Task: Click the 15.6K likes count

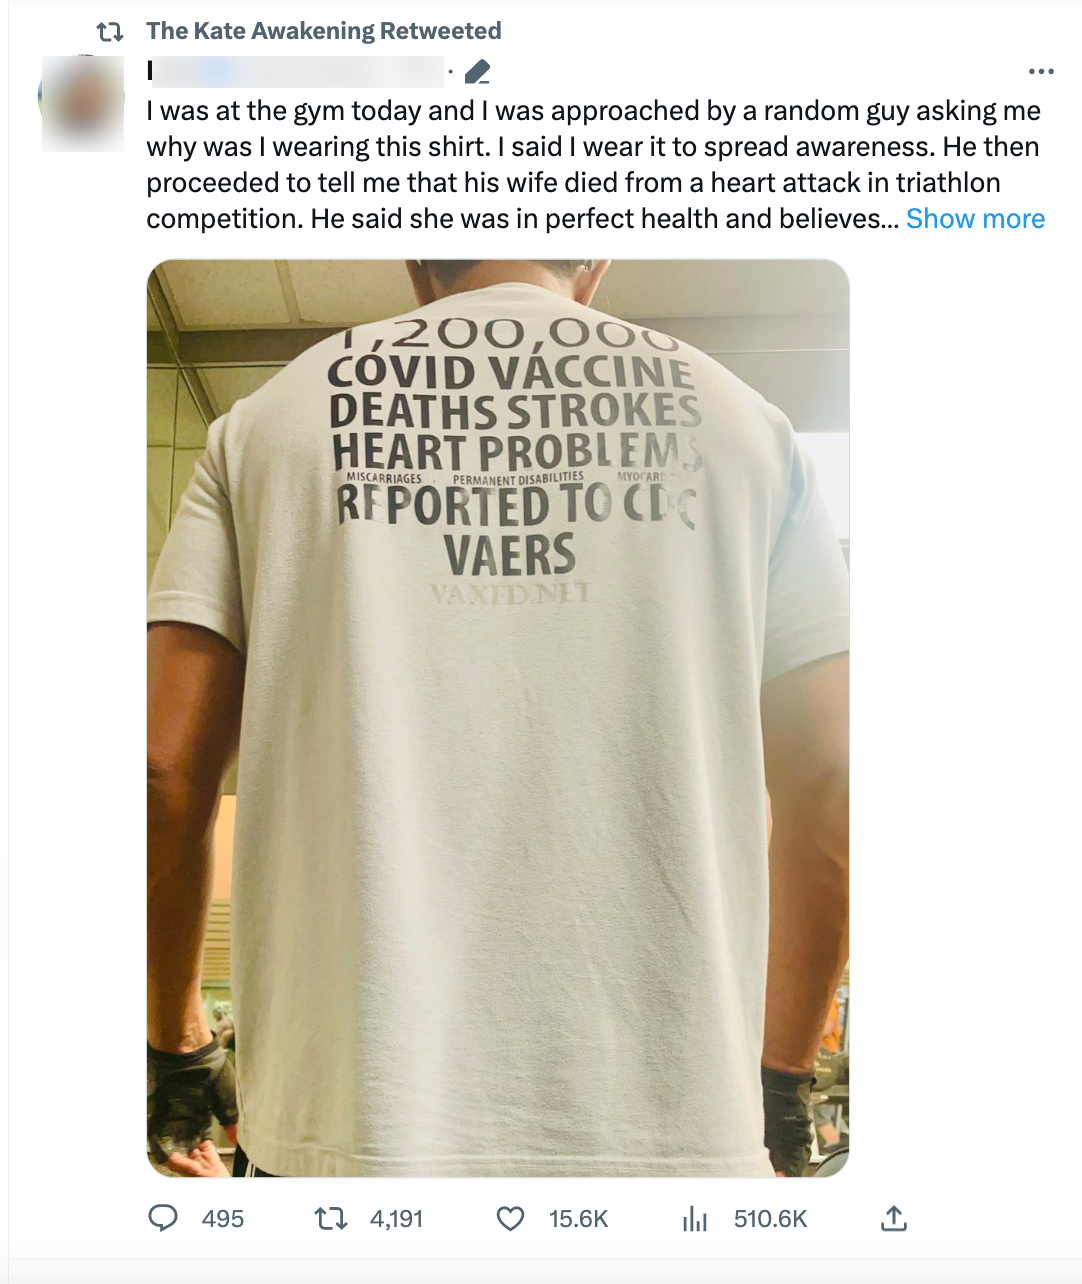Action: 578,1219
